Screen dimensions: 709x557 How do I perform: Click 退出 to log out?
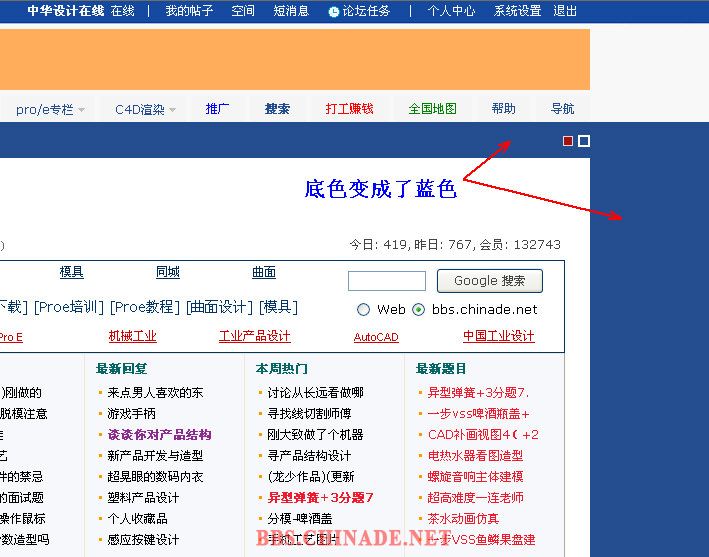[565, 11]
